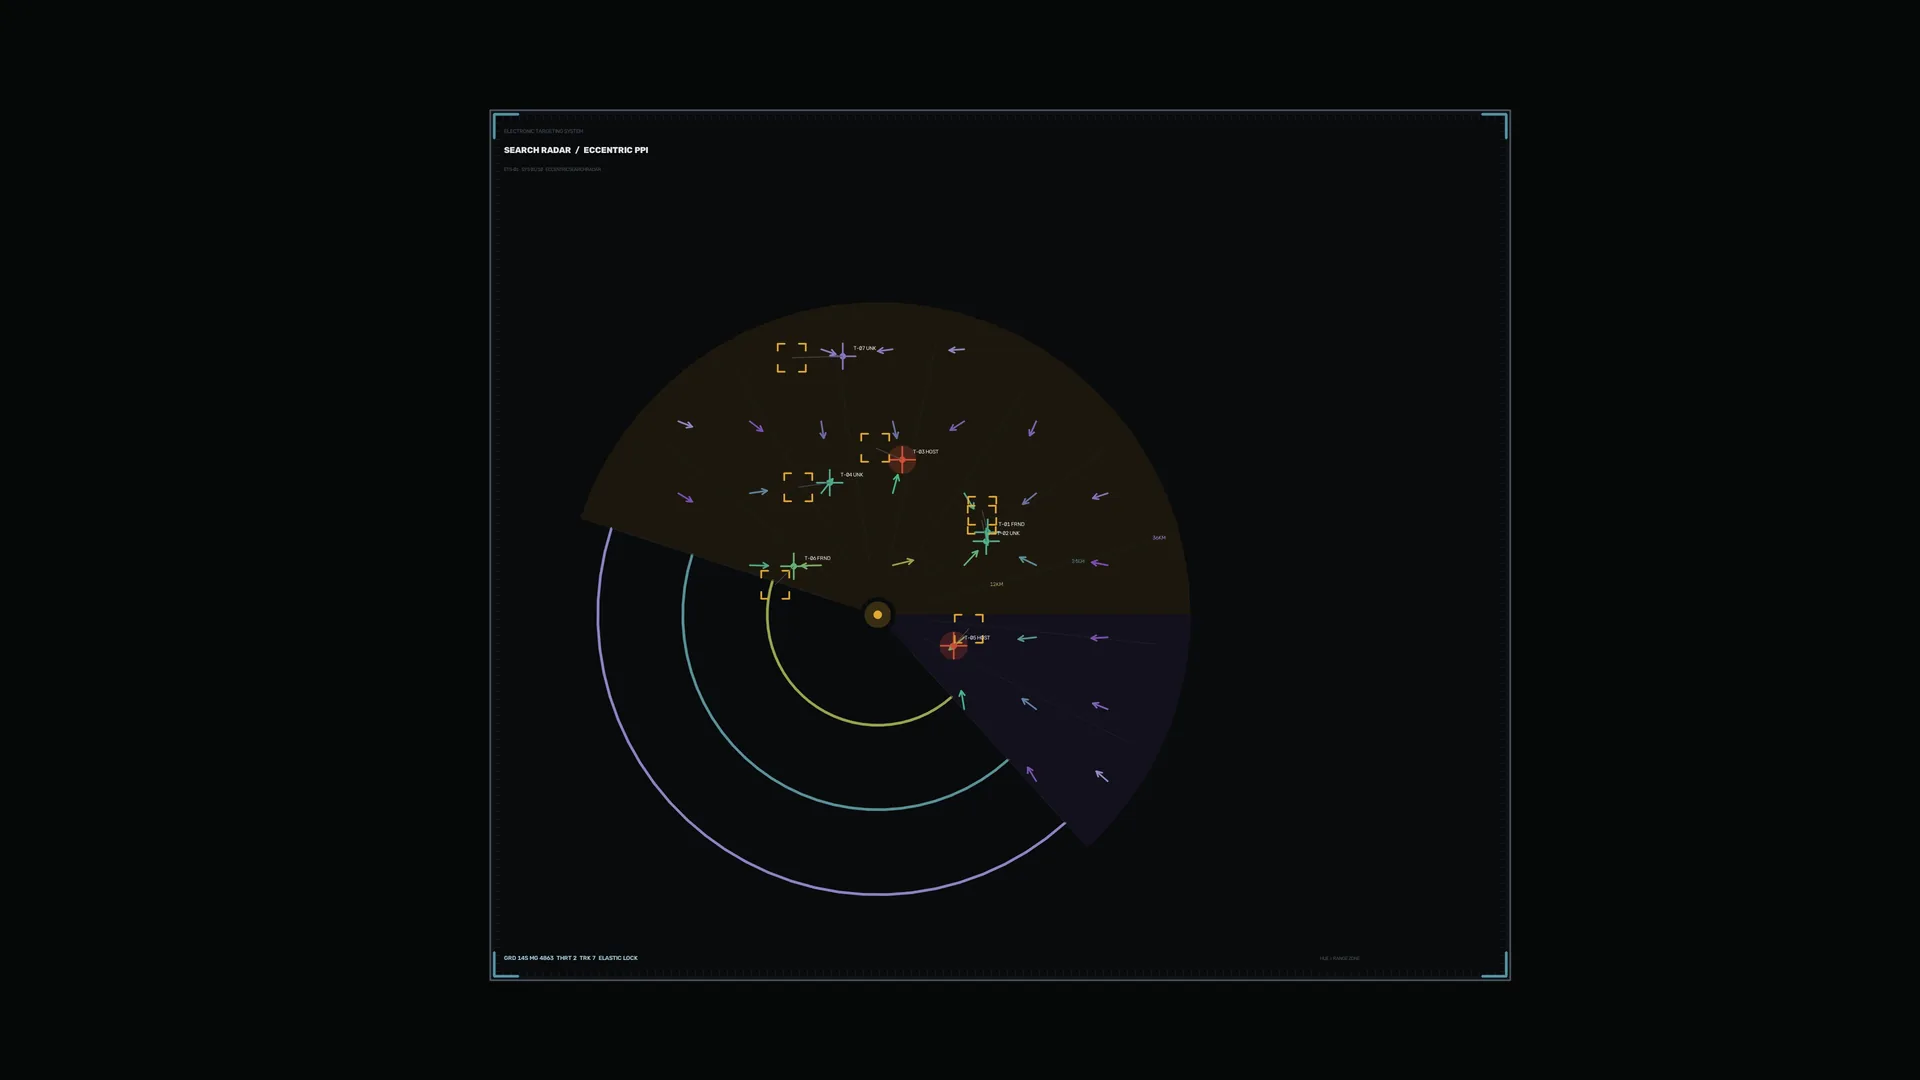The width and height of the screenshot is (1920, 1080).
Task: Click the 36KM range label
Action: tap(1159, 538)
